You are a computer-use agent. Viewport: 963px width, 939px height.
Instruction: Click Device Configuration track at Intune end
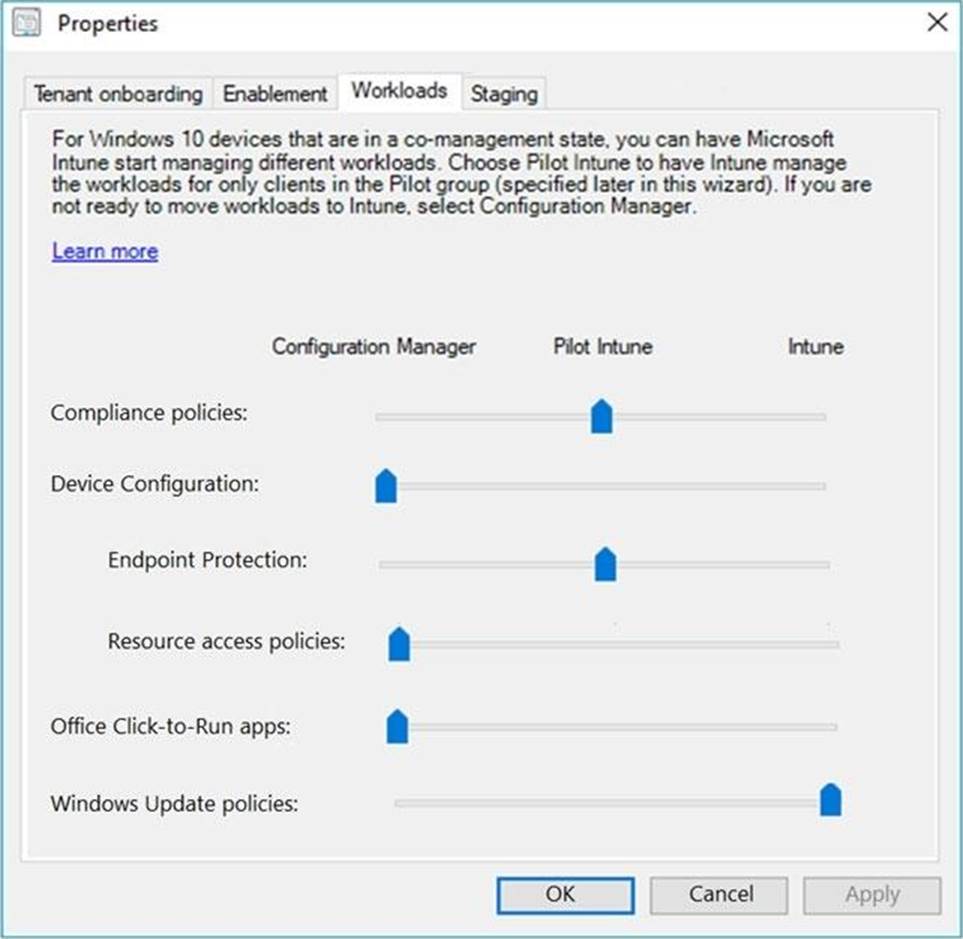pyautogui.click(x=822, y=486)
